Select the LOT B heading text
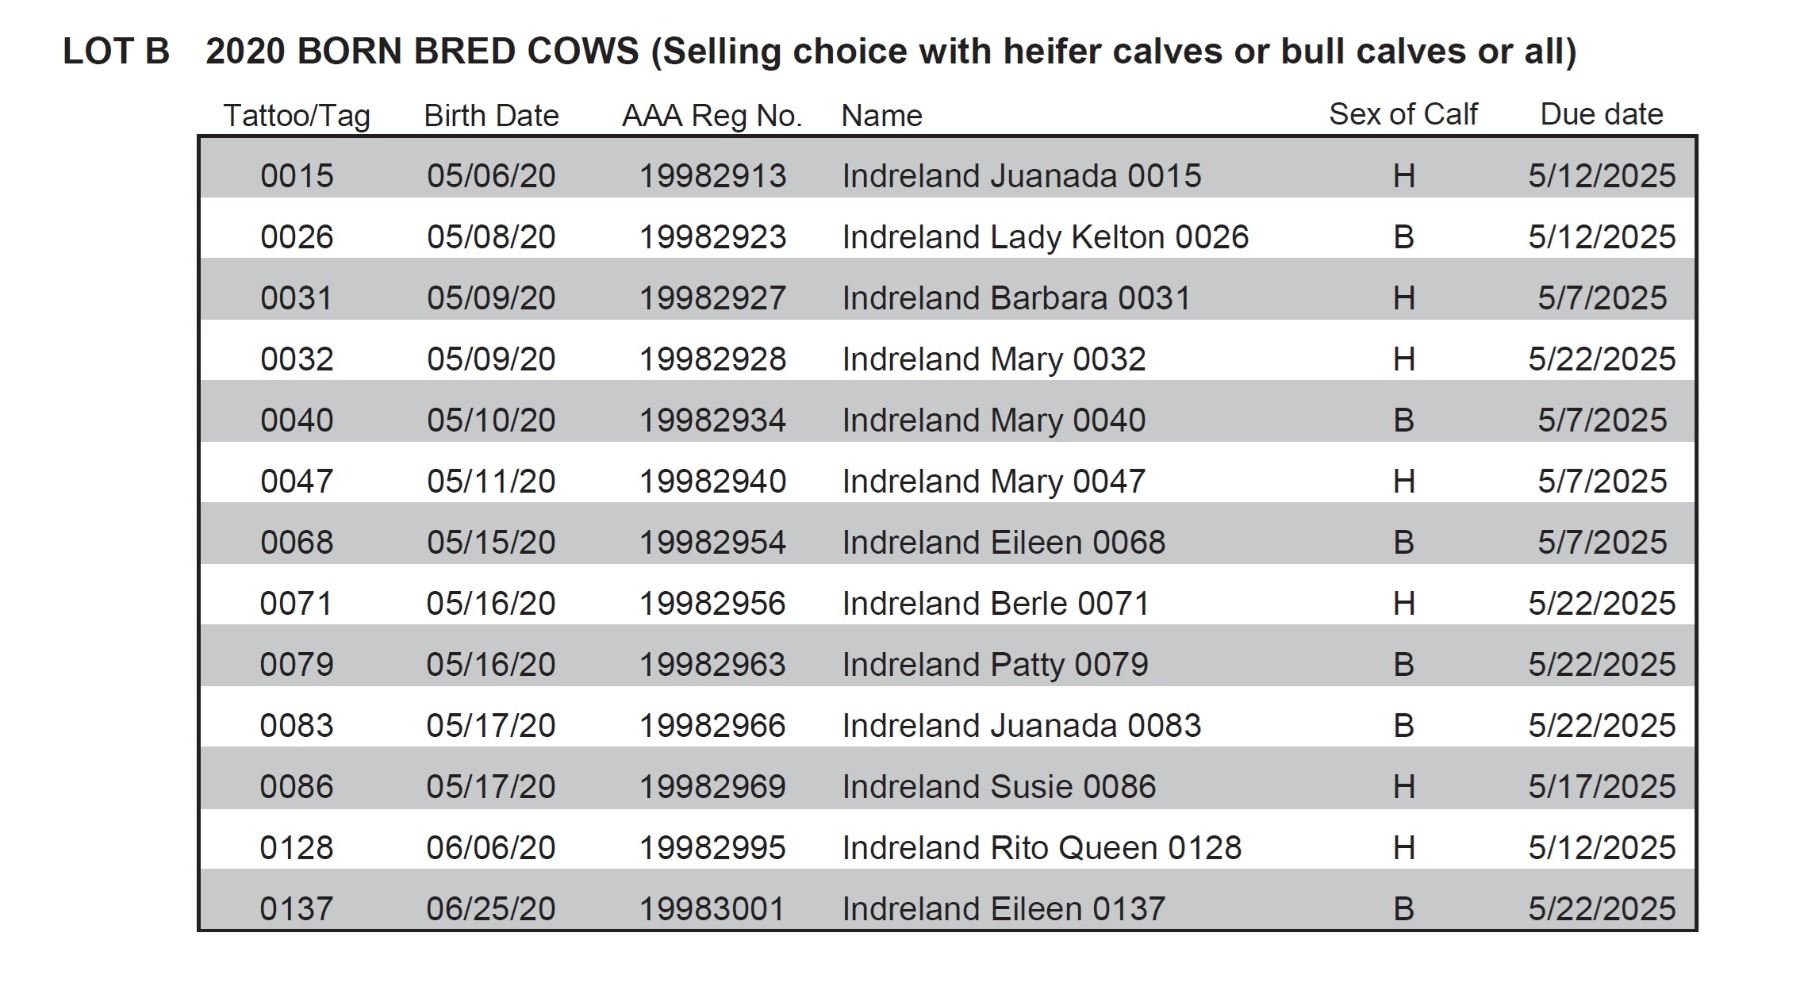This screenshot has width=1800, height=983. (x=116, y=52)
